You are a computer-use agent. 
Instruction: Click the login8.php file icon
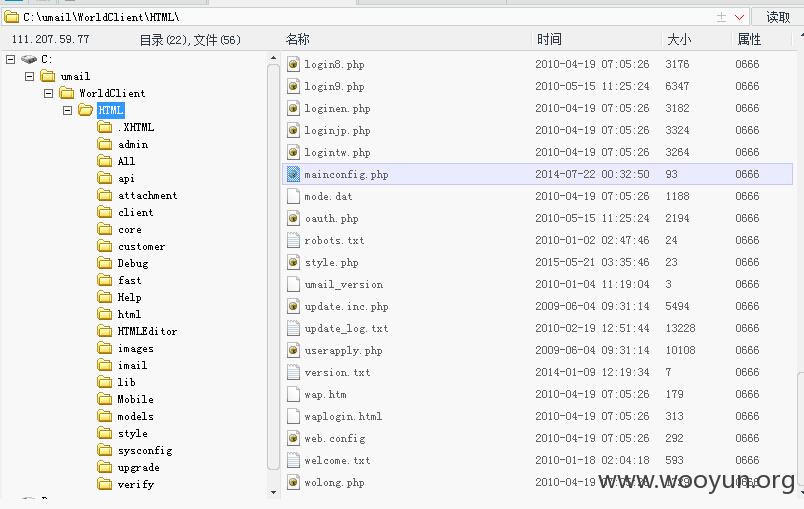[x=293, y=64]
